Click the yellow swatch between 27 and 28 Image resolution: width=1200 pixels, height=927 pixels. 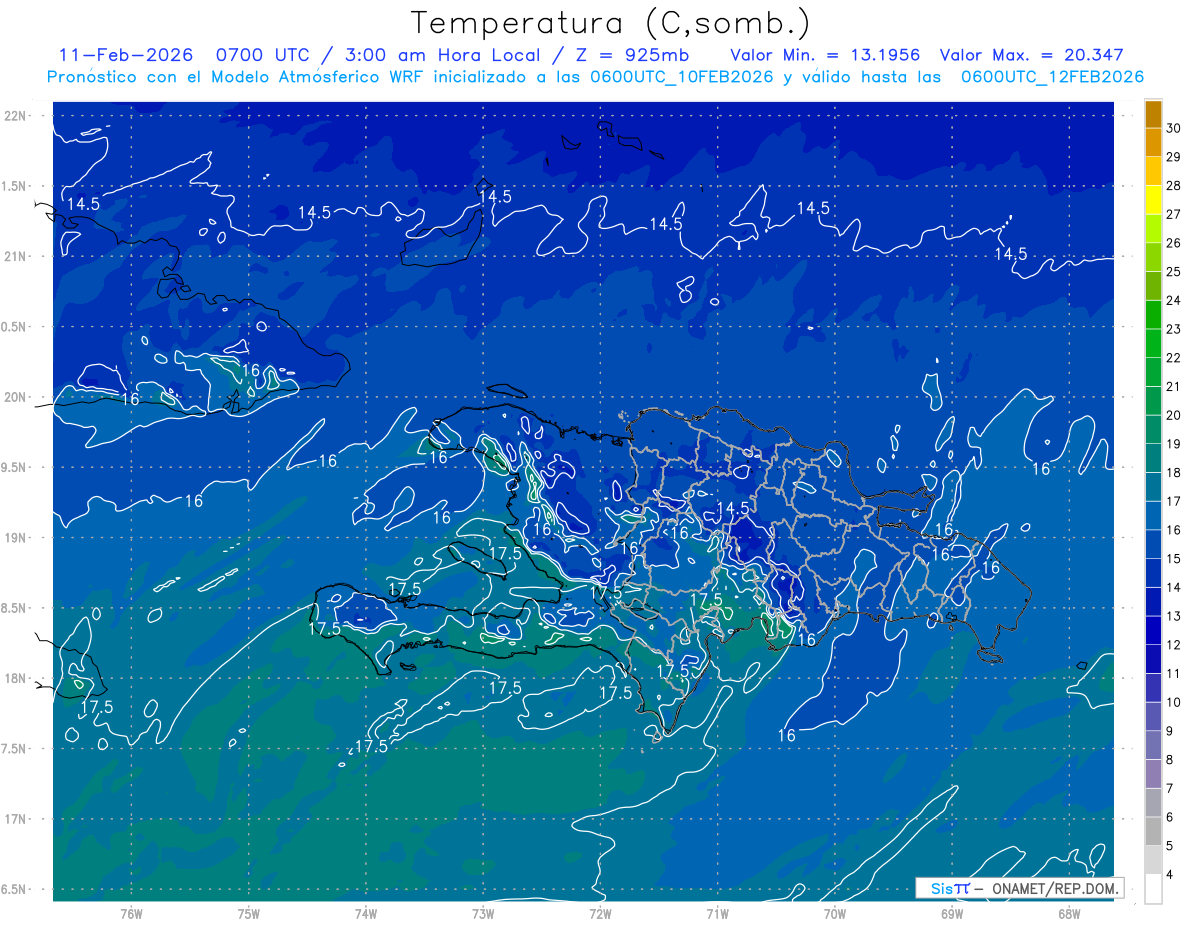(1153, 201)
